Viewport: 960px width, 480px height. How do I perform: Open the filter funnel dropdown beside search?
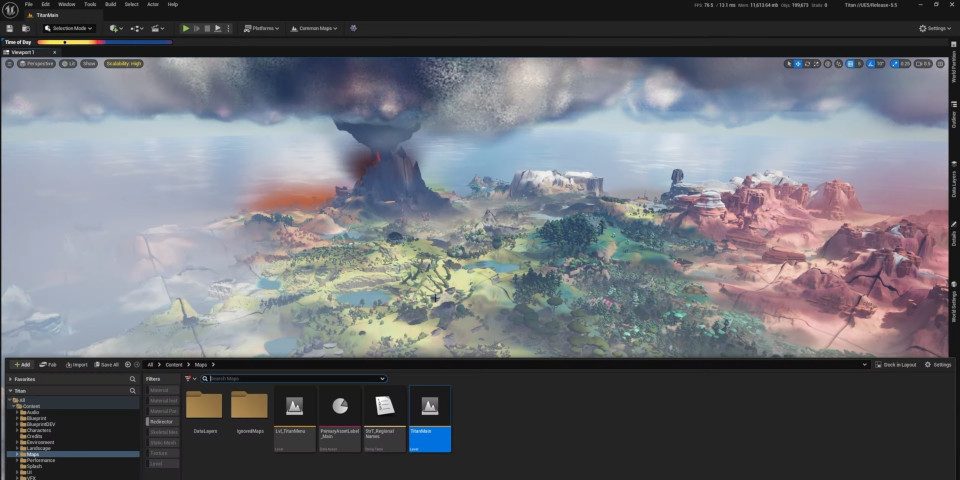190,379
